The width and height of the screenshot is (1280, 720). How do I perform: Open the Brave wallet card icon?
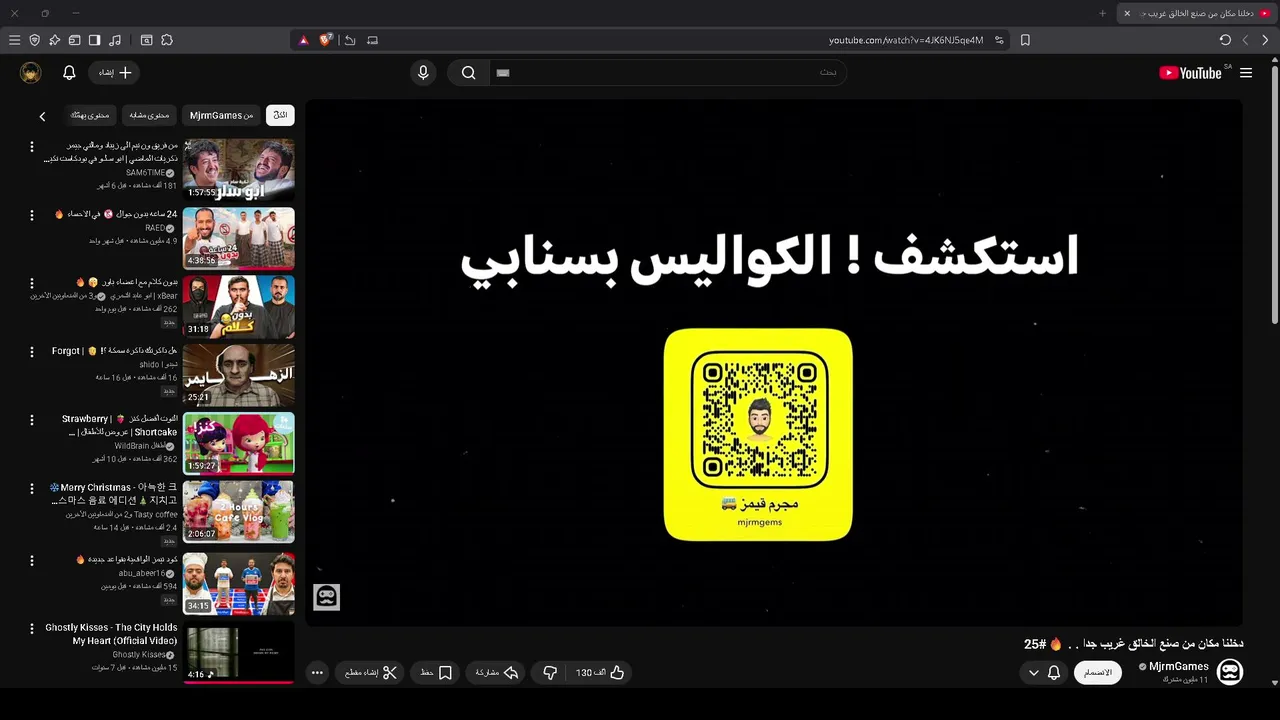pos(74,40)
